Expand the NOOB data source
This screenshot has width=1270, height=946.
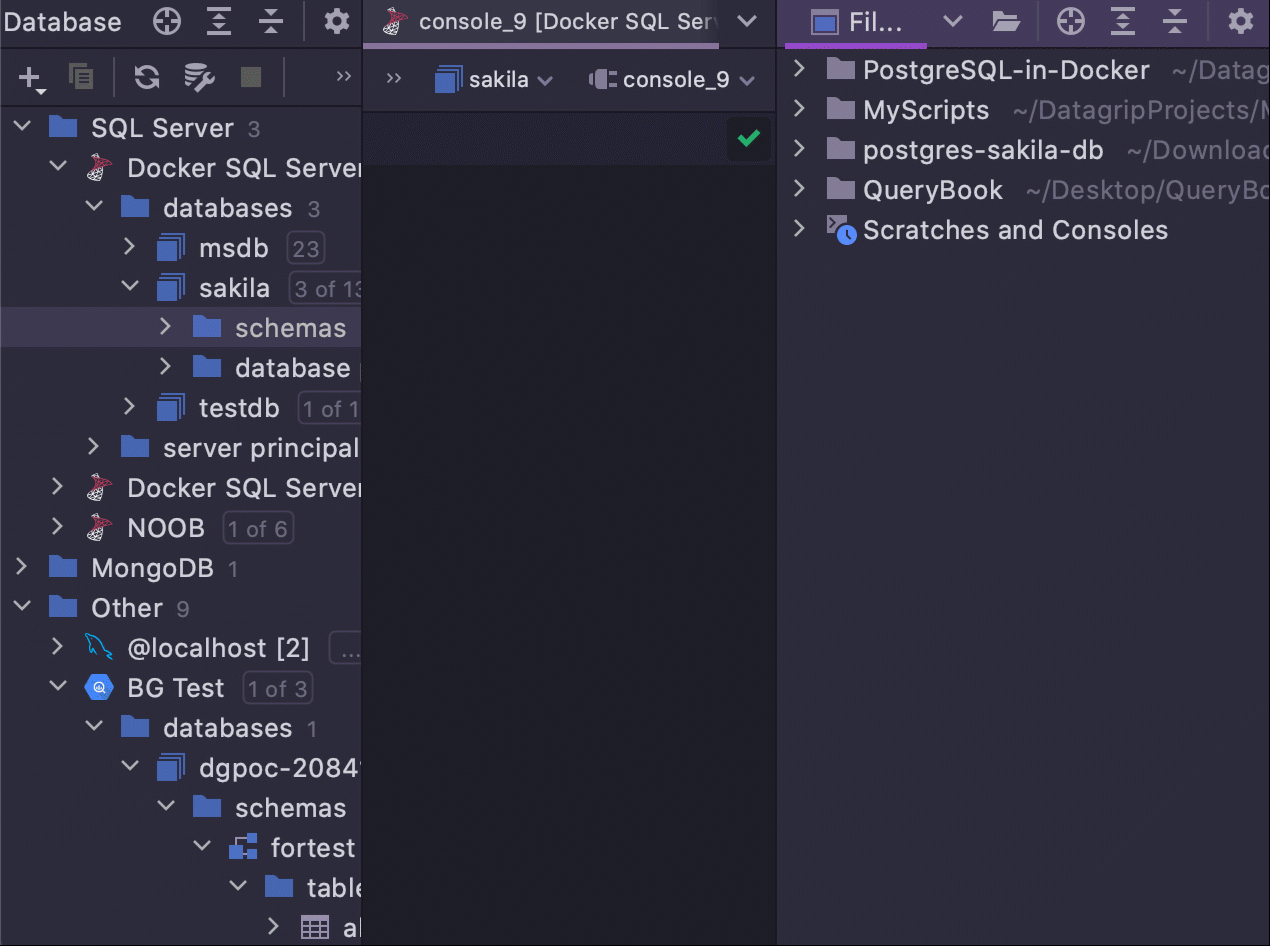[x=58, y=527]
